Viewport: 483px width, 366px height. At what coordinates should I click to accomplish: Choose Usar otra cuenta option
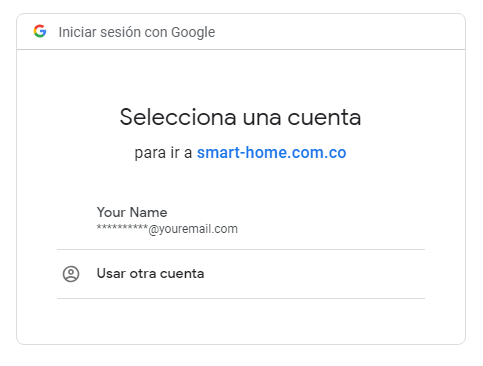click(241, 274)
